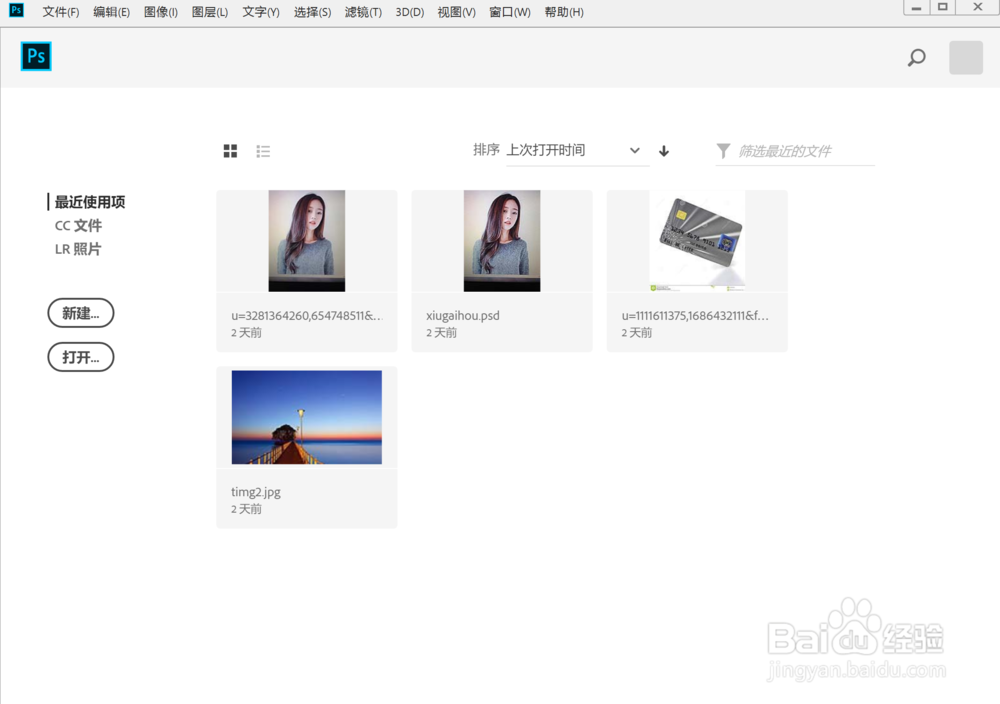
Task: Switch to list view of recent files
Action: tap(263, 150)
